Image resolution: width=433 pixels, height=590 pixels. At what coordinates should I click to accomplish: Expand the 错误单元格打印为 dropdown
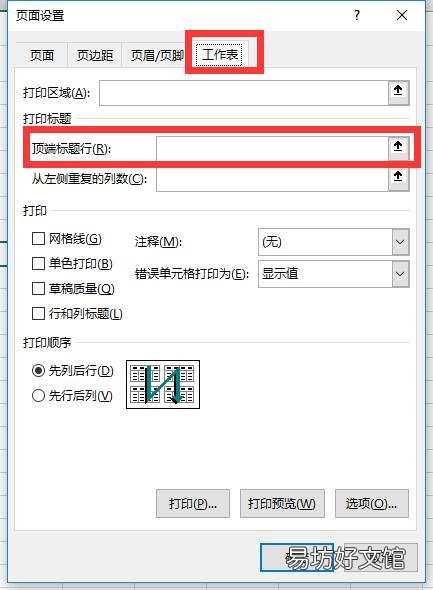coord(400,274)
